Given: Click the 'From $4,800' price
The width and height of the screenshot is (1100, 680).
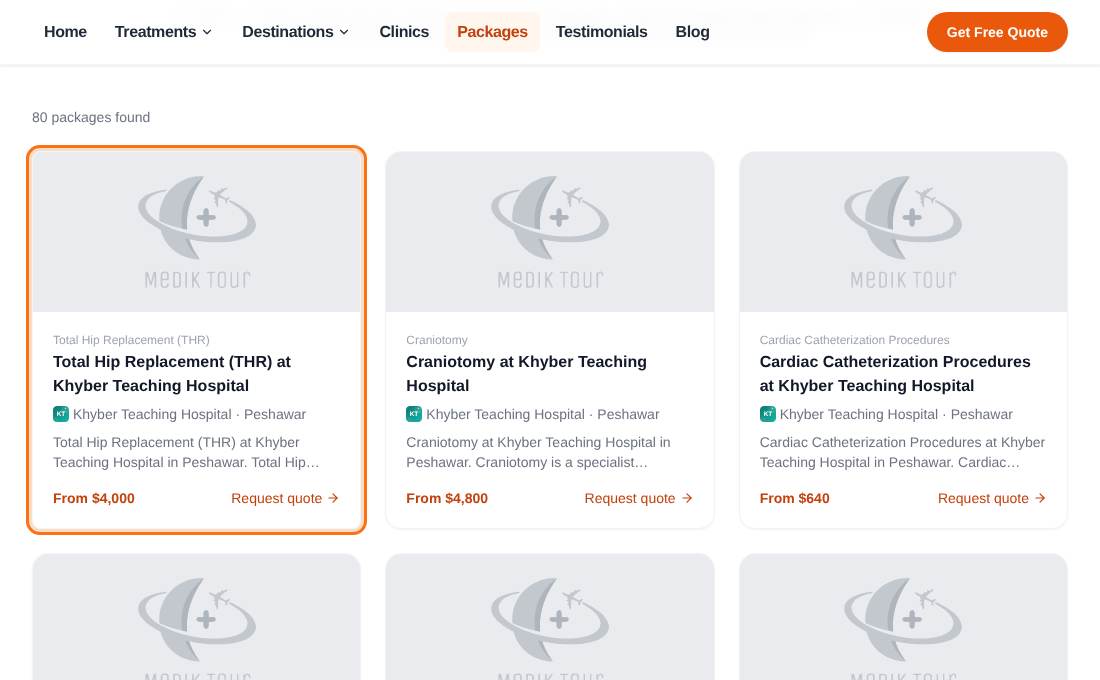Looking at the screenshot, I should (x=447, y=498).
